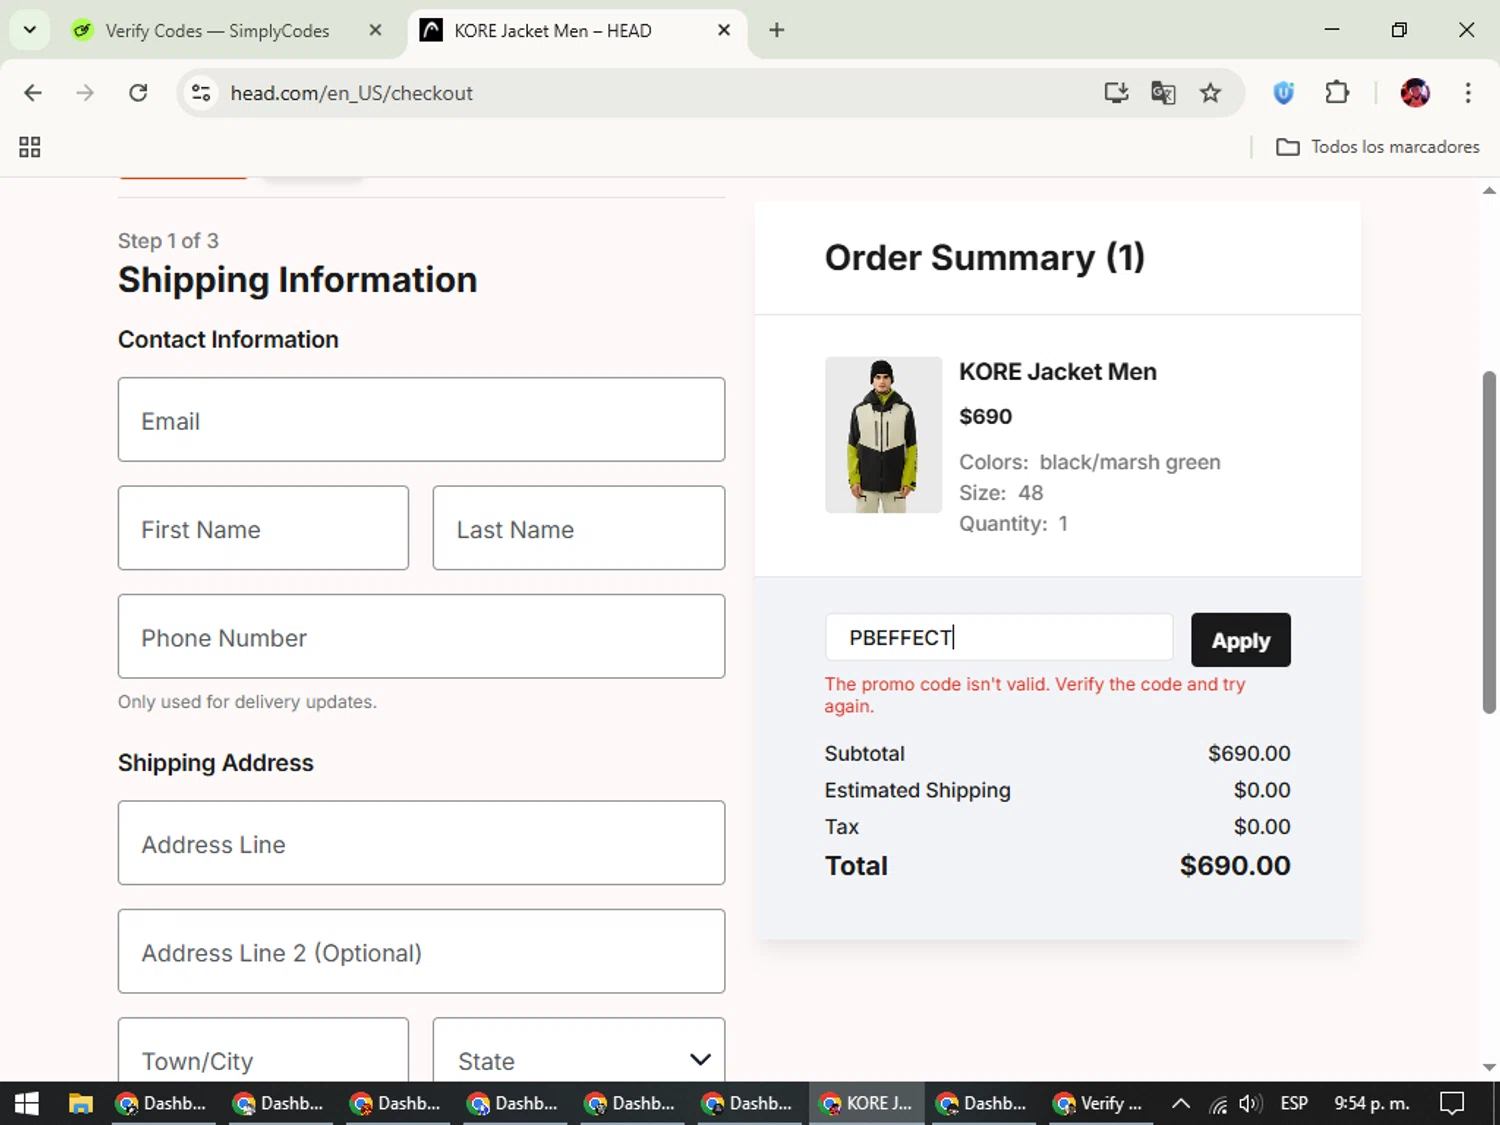1500x1125 pixels.
Task: Click the Last Name field
Action: [x=579, y=528]
